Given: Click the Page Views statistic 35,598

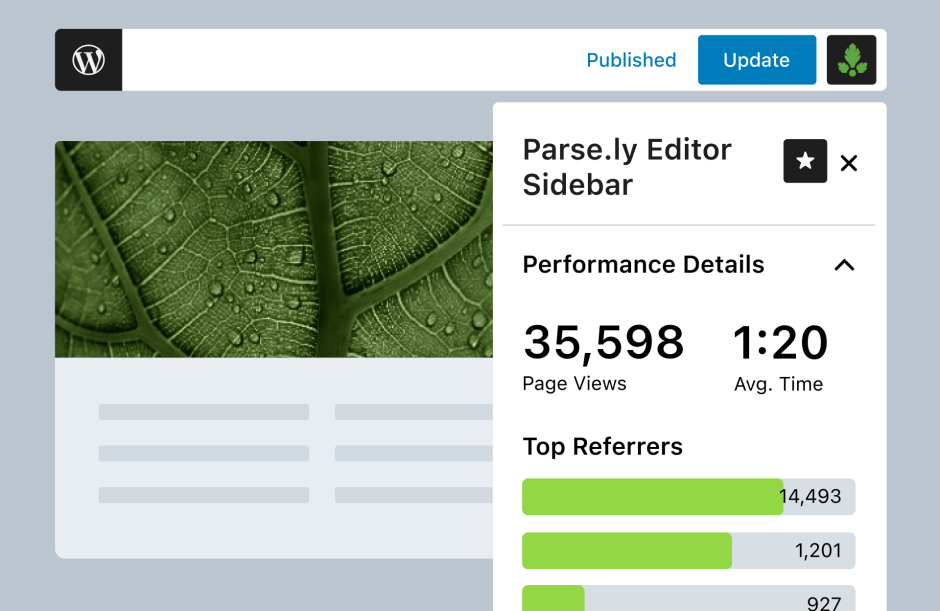Looking at the screenshot, I should tap(603, 343).
